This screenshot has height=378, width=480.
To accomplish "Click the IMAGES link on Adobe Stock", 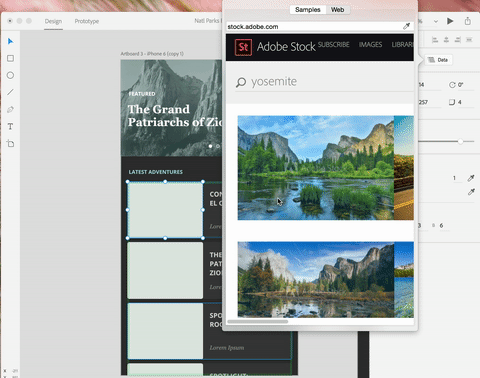I will [x=370, y=45].
